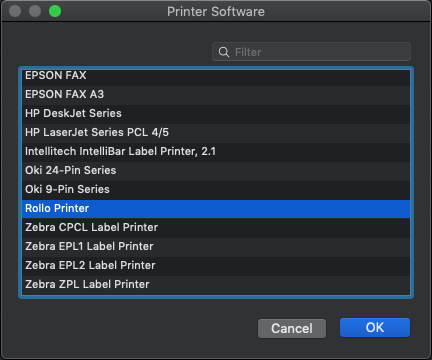Select Zebra EPL2 Label Printer
Viewport: 432px width, 360px height.
point(216,266)
